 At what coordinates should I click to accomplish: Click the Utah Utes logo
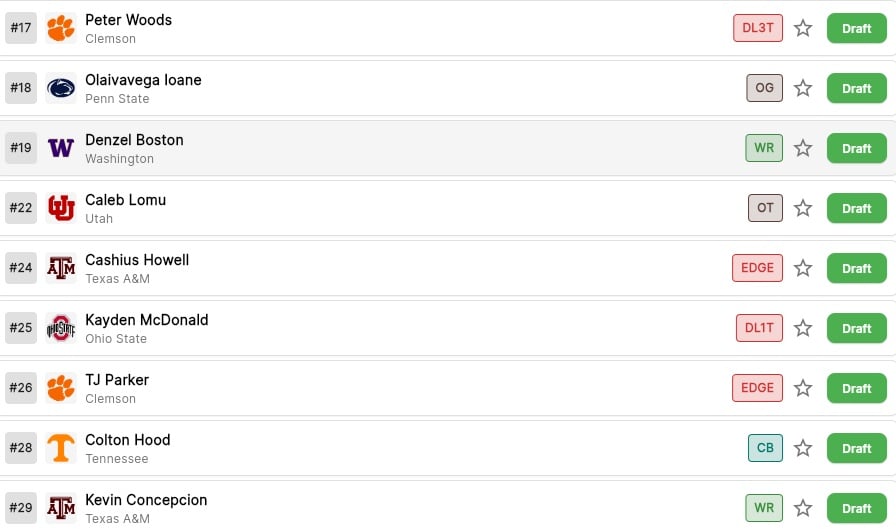61,208
